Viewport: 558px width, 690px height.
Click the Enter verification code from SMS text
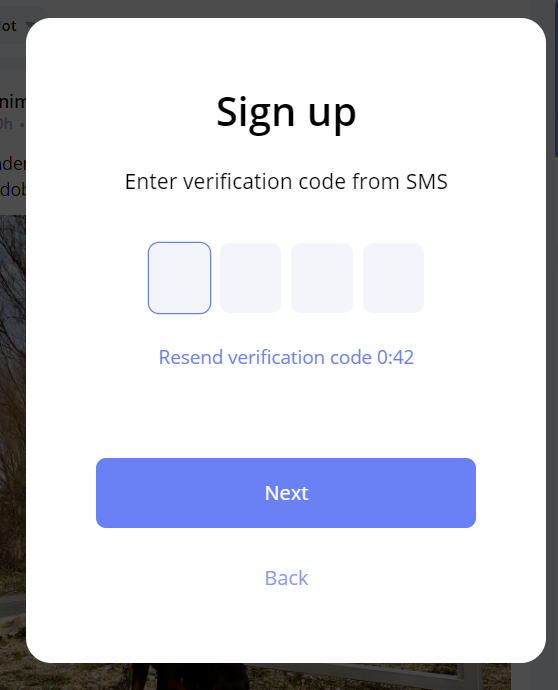[286, 181]
